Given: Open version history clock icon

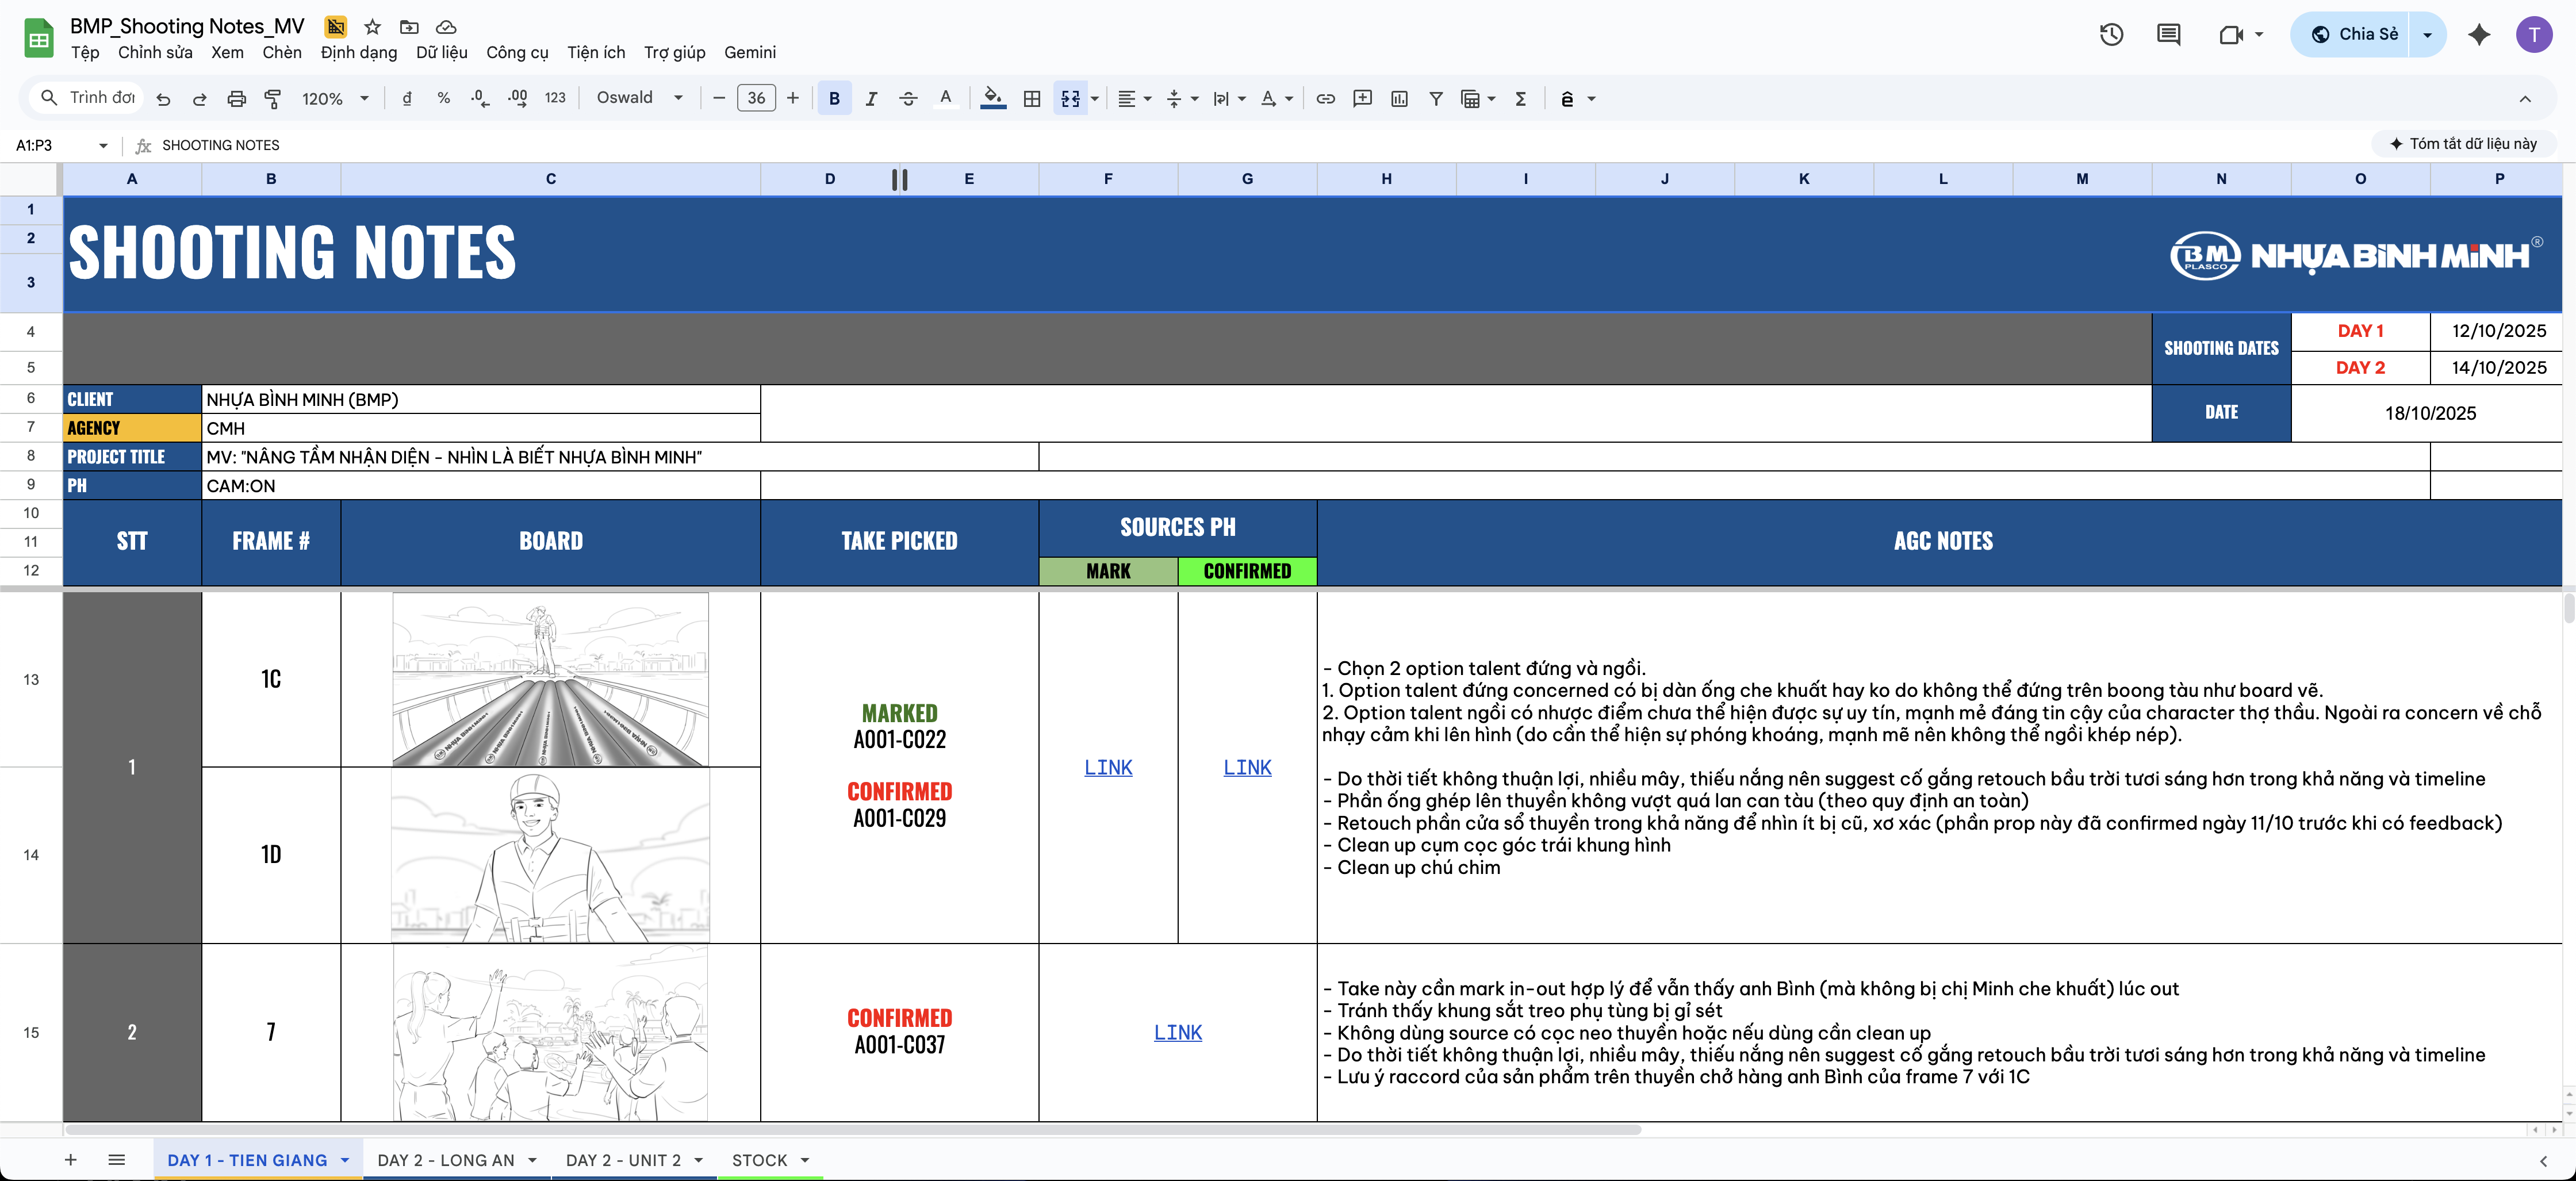Looking at the screenshot, I should point(2111,34).
